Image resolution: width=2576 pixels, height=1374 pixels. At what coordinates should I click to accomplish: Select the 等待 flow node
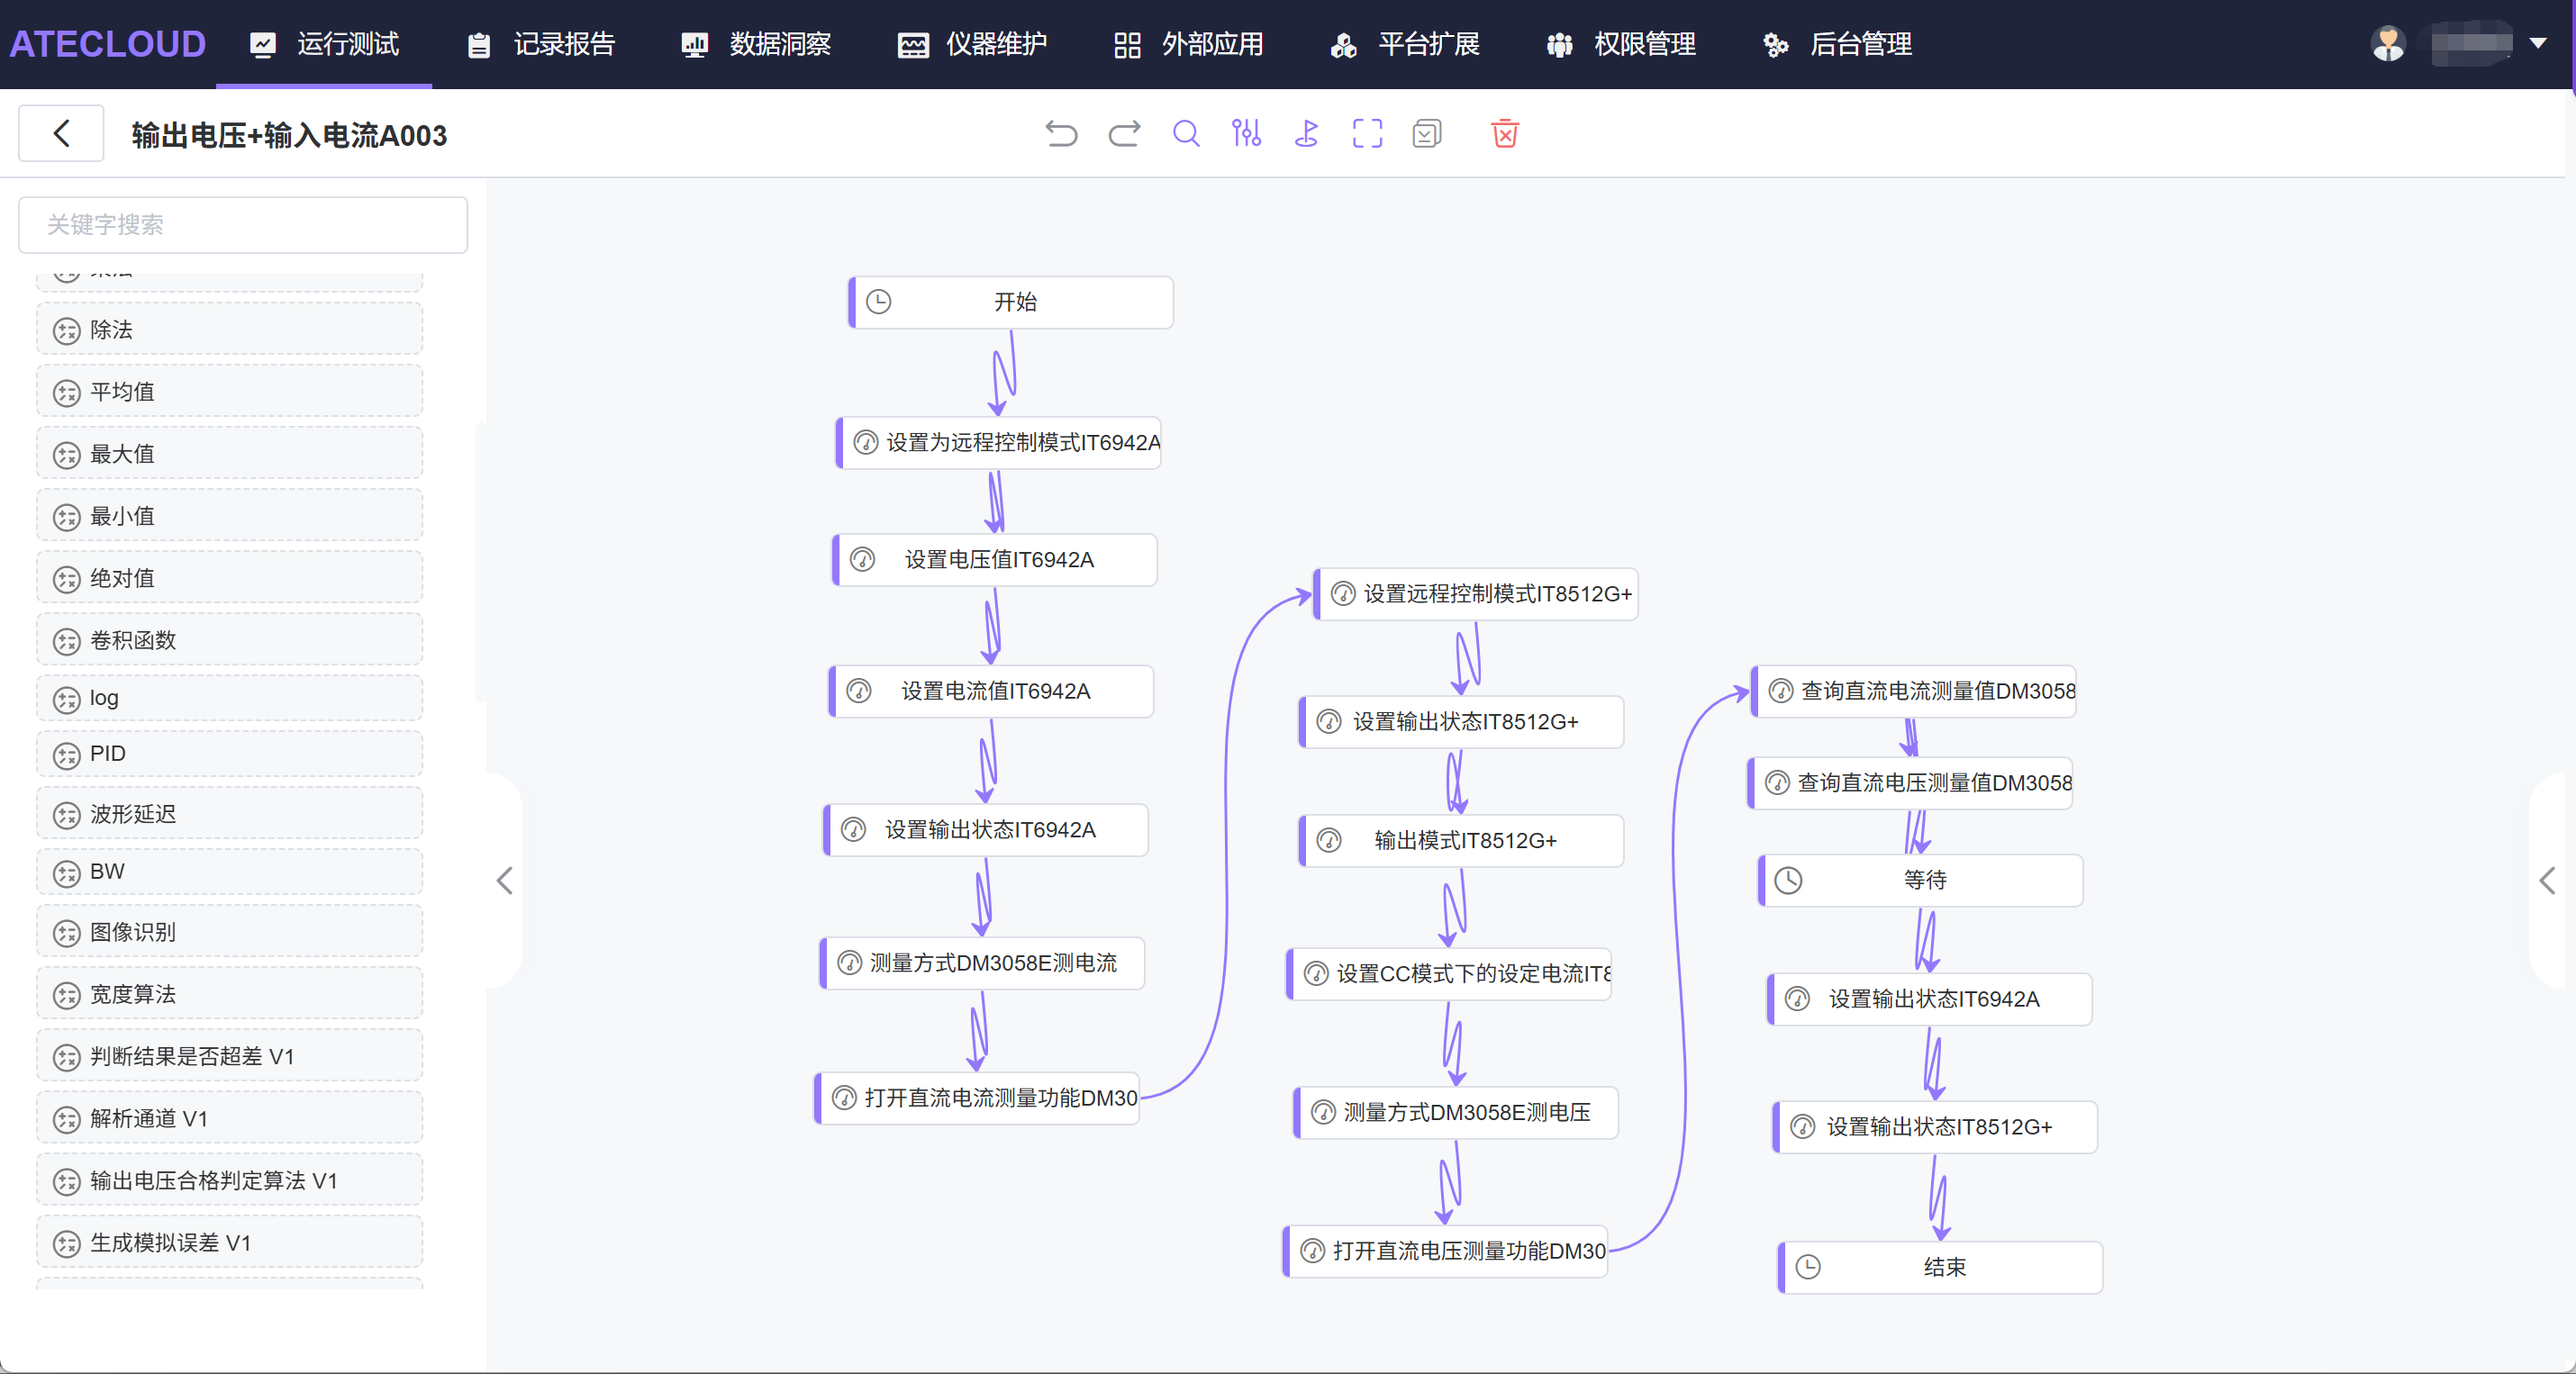point(1921,879)
